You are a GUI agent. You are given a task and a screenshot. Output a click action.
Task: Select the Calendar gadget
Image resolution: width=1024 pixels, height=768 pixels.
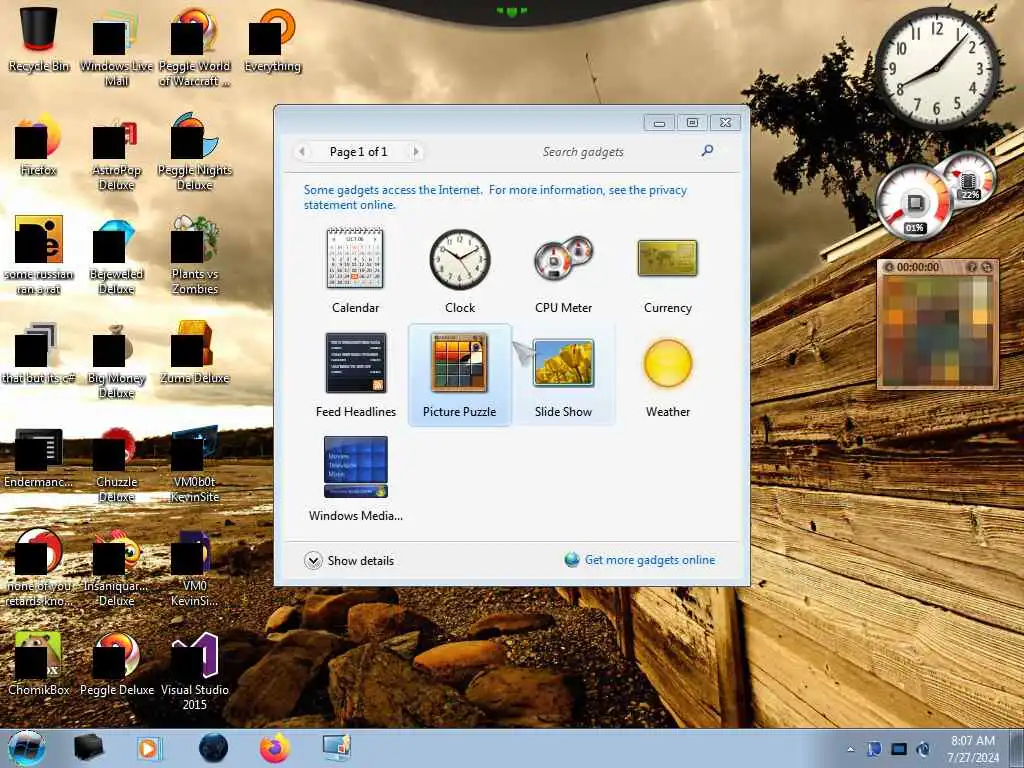tap(355, 270)
